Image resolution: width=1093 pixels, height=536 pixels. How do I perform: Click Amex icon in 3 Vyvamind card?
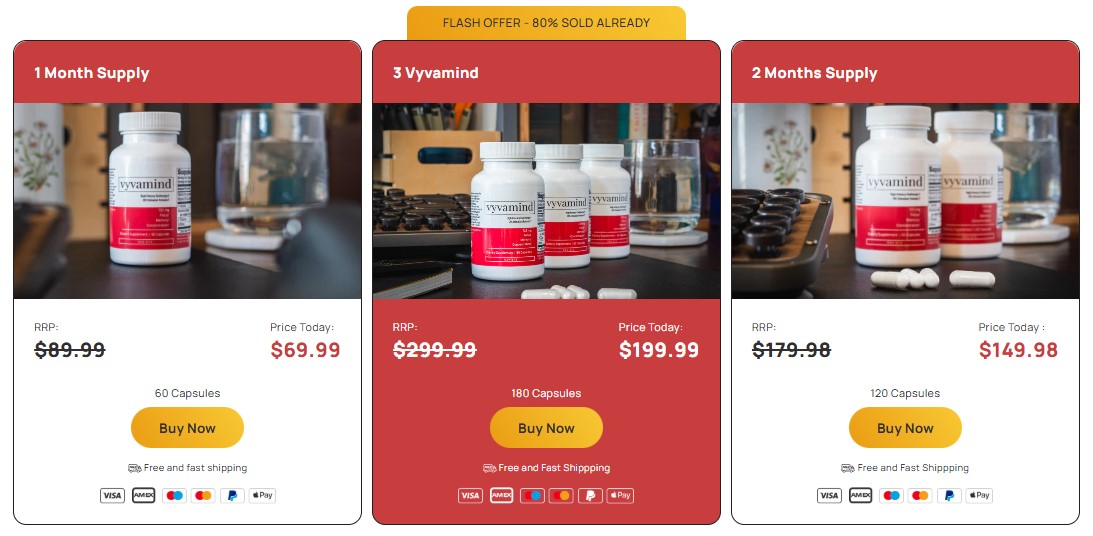pyautogui.click(x=501, y=496)
